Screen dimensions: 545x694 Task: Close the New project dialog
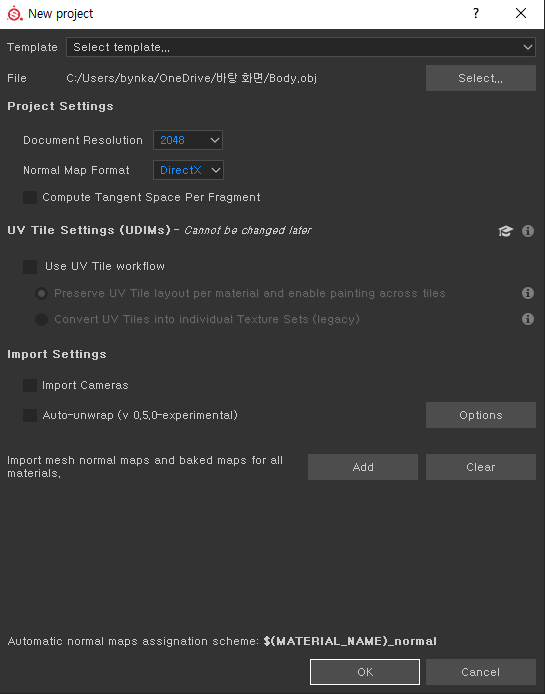(521, 13)
